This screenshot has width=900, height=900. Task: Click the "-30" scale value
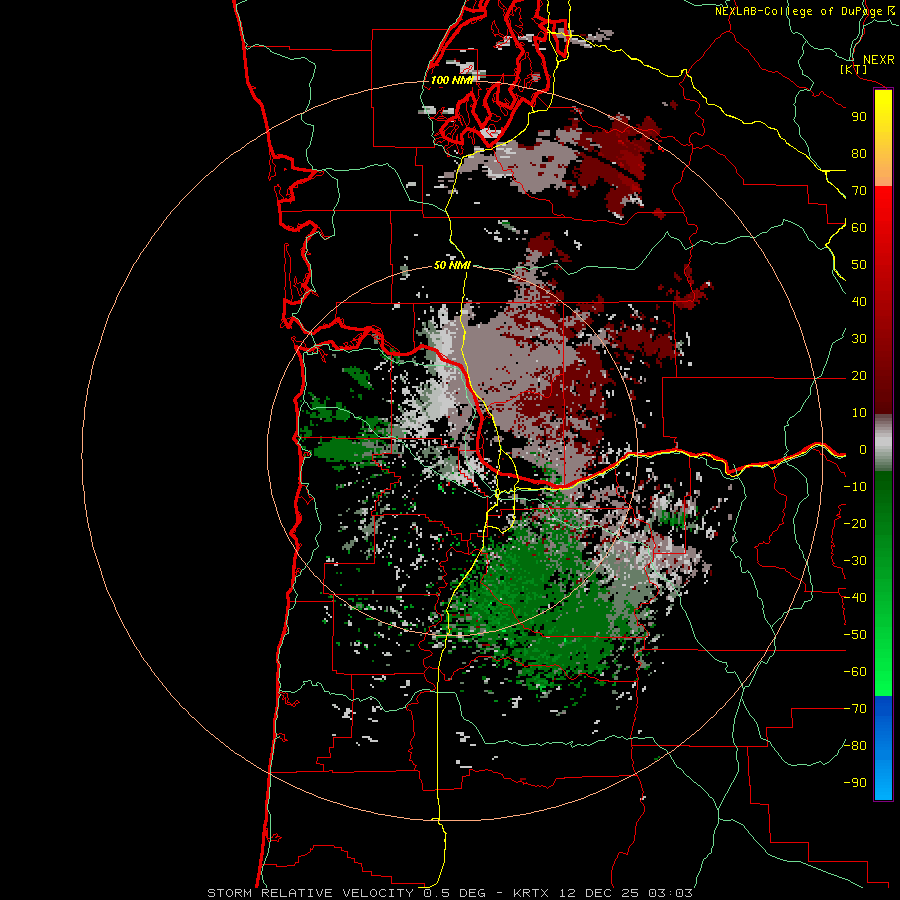tap(855, 561)
